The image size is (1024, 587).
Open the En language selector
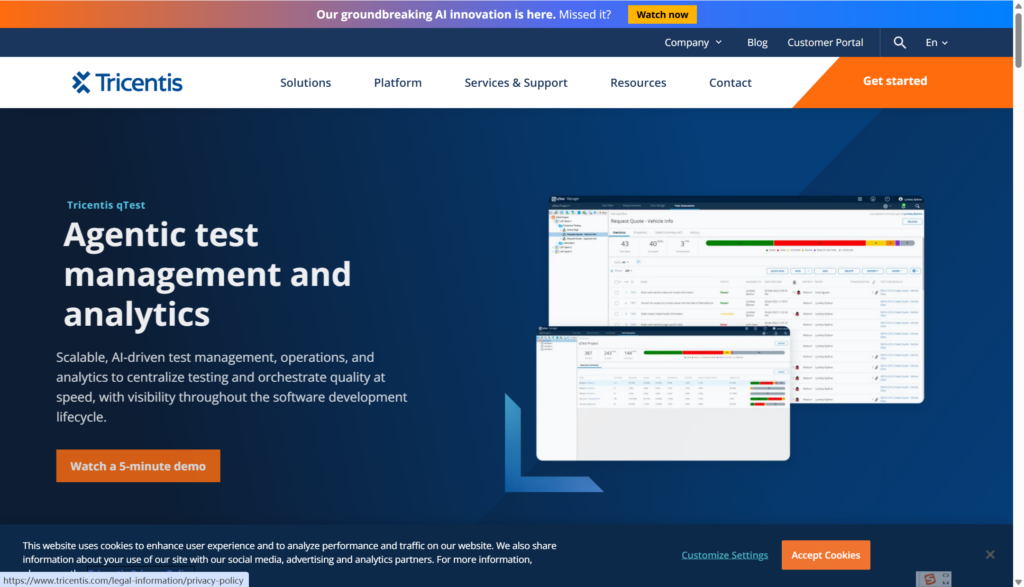tap(936, 42)
